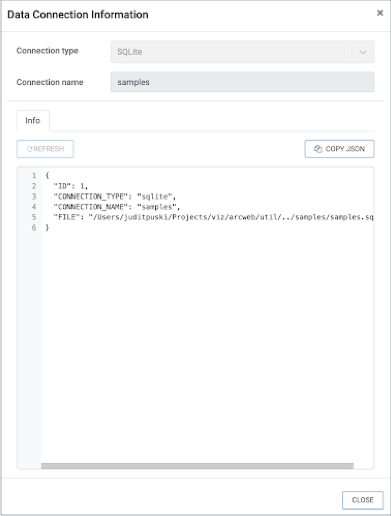This screenshot has height=516, width=391.
Task: Click the FILE path value text
Action: click(231, 217)
